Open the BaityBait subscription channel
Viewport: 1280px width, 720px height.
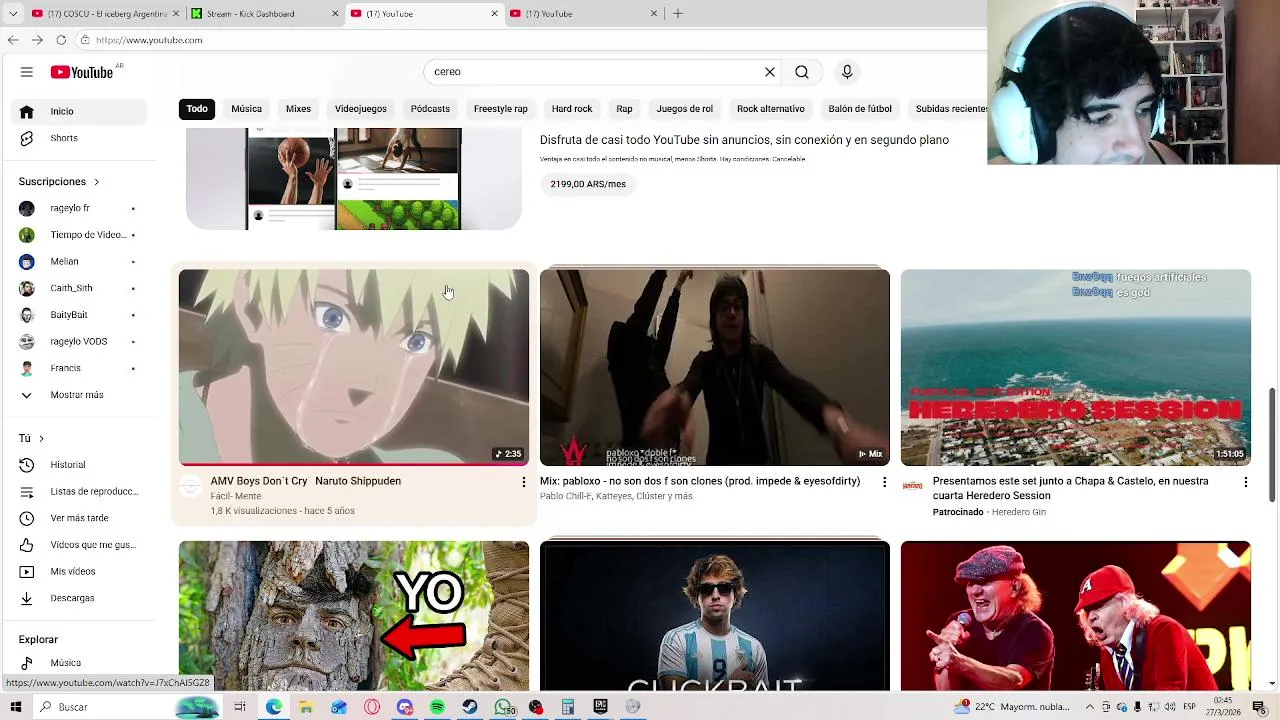78,315
